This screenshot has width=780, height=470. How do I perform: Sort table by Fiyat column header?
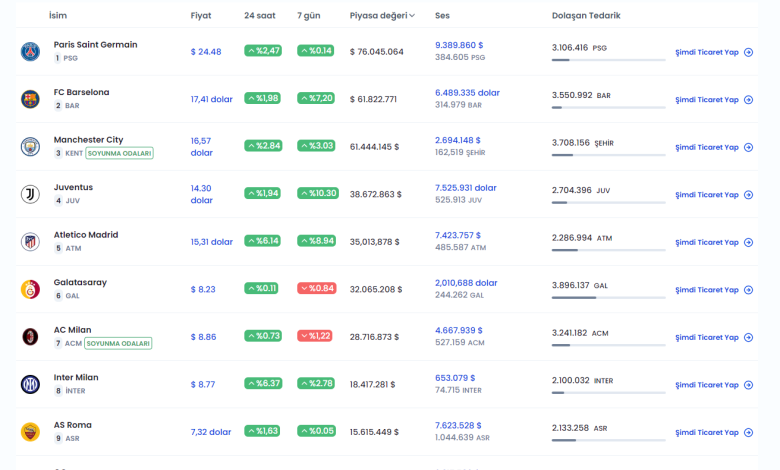tap(201, 16)
